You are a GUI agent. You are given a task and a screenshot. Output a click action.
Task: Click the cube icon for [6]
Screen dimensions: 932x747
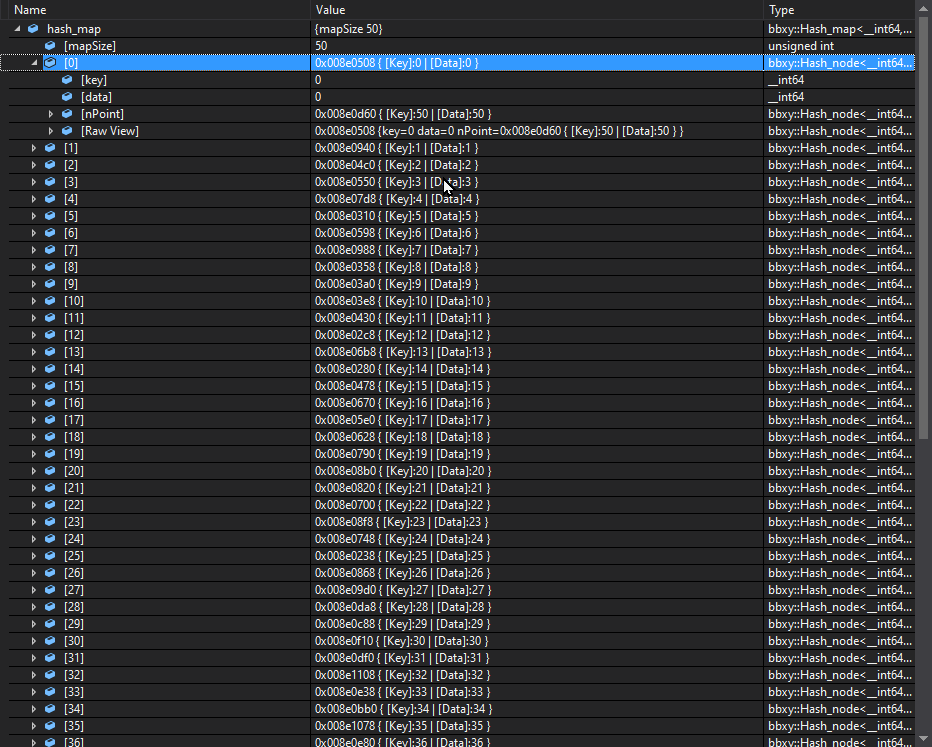51,233
